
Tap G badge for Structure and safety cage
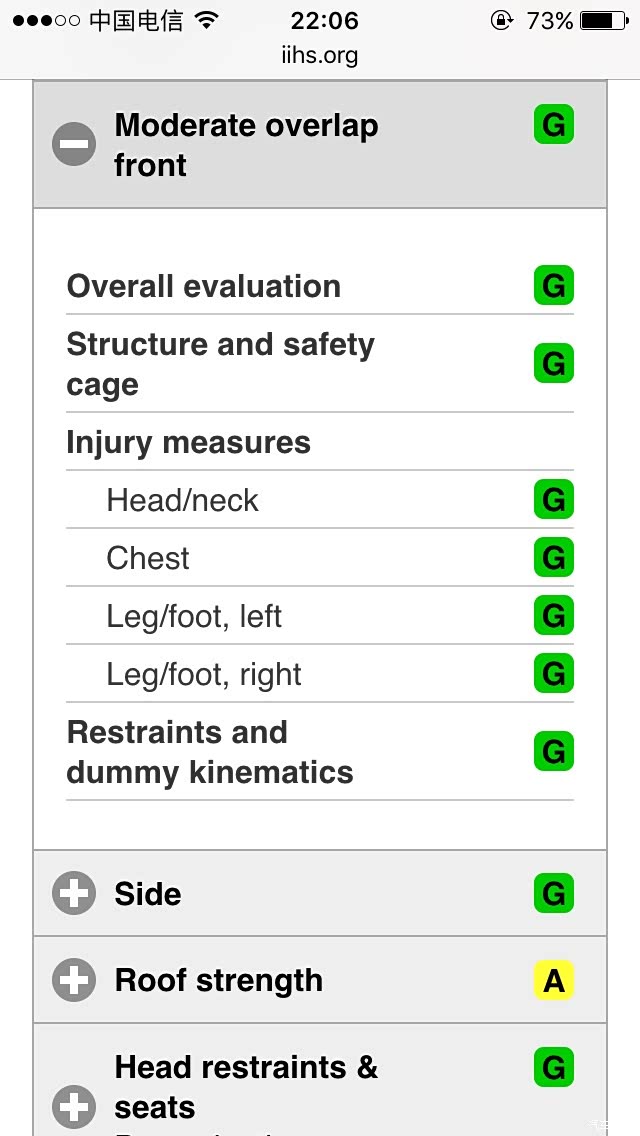coord(553,364)
